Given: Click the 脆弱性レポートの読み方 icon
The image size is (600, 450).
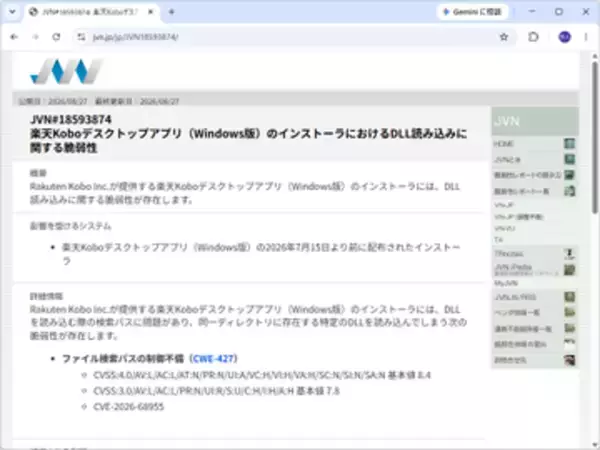Looking at the screenshot, I should pos(569,175).
